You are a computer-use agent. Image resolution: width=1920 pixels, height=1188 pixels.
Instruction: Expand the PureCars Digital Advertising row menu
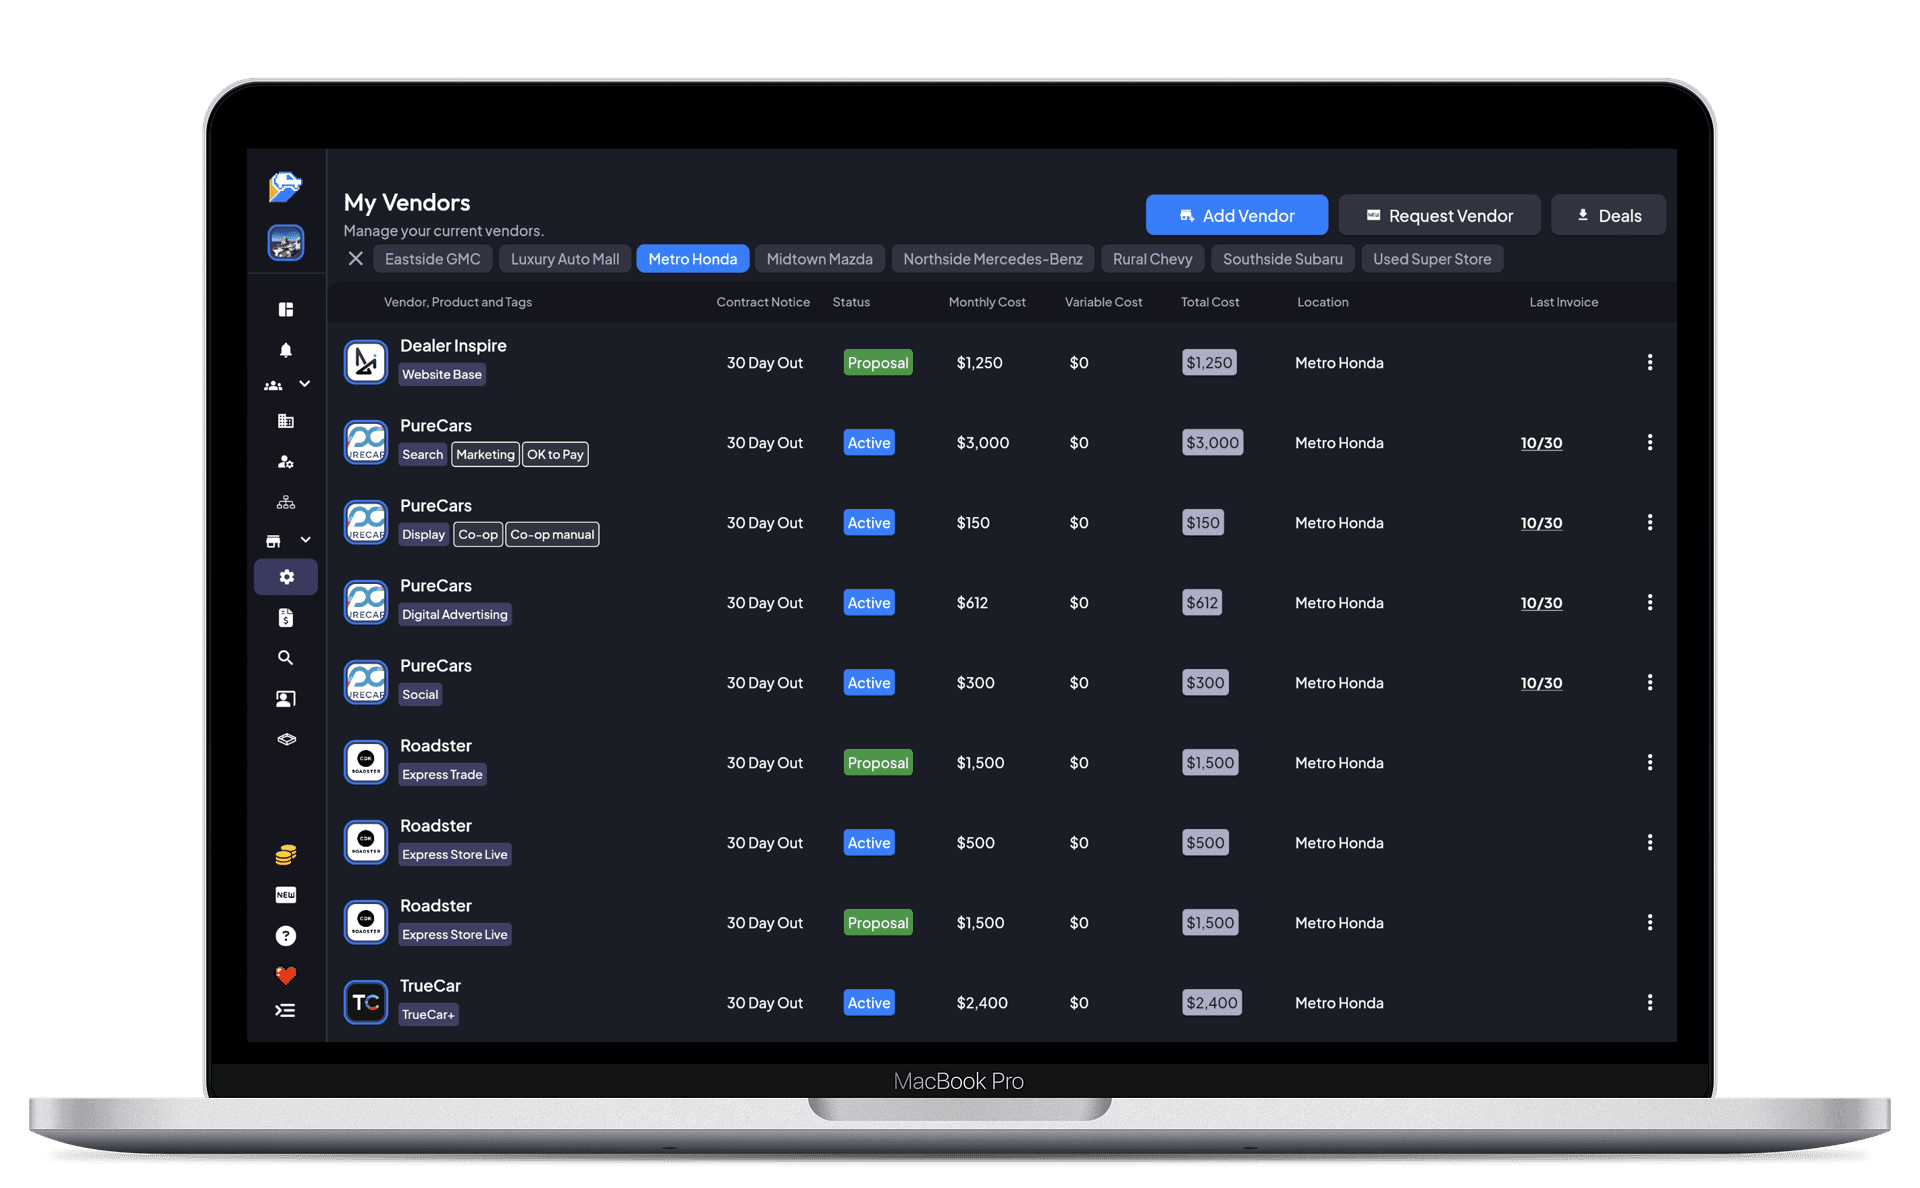point(1650,601)
